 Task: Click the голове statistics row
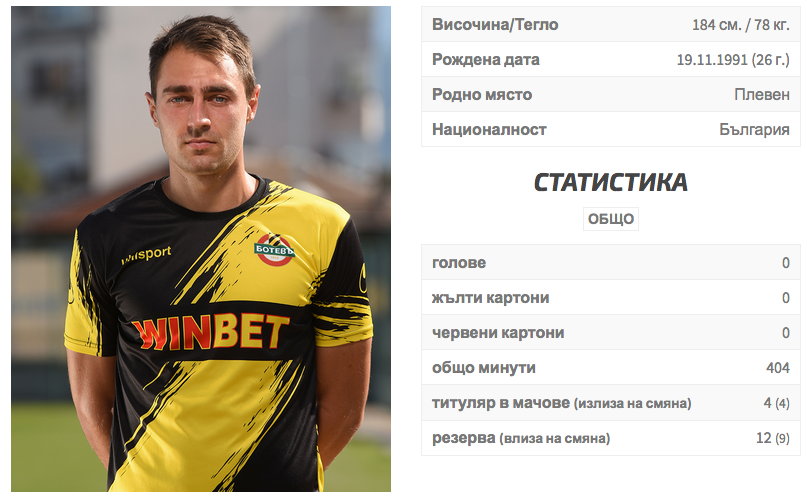[x=611, y=262]
